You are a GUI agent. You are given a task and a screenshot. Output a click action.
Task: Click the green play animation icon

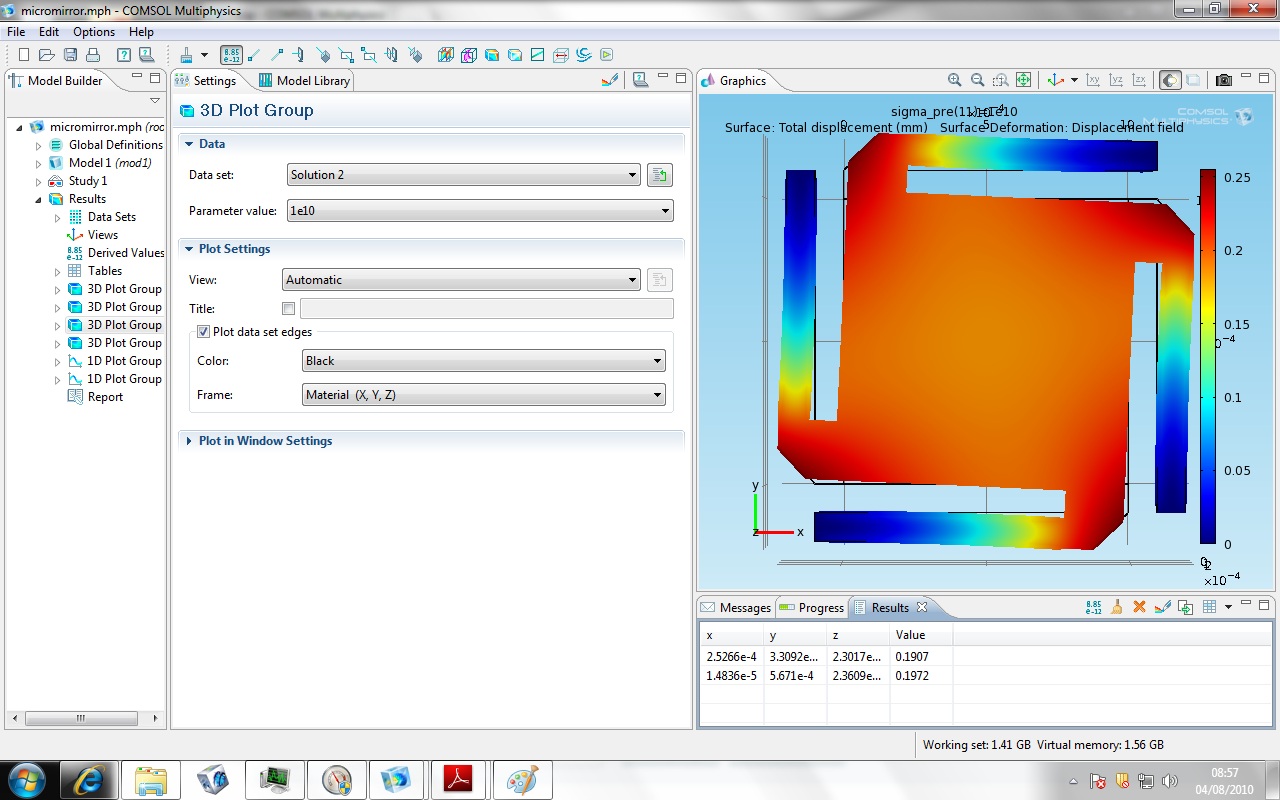click(607, 55)
